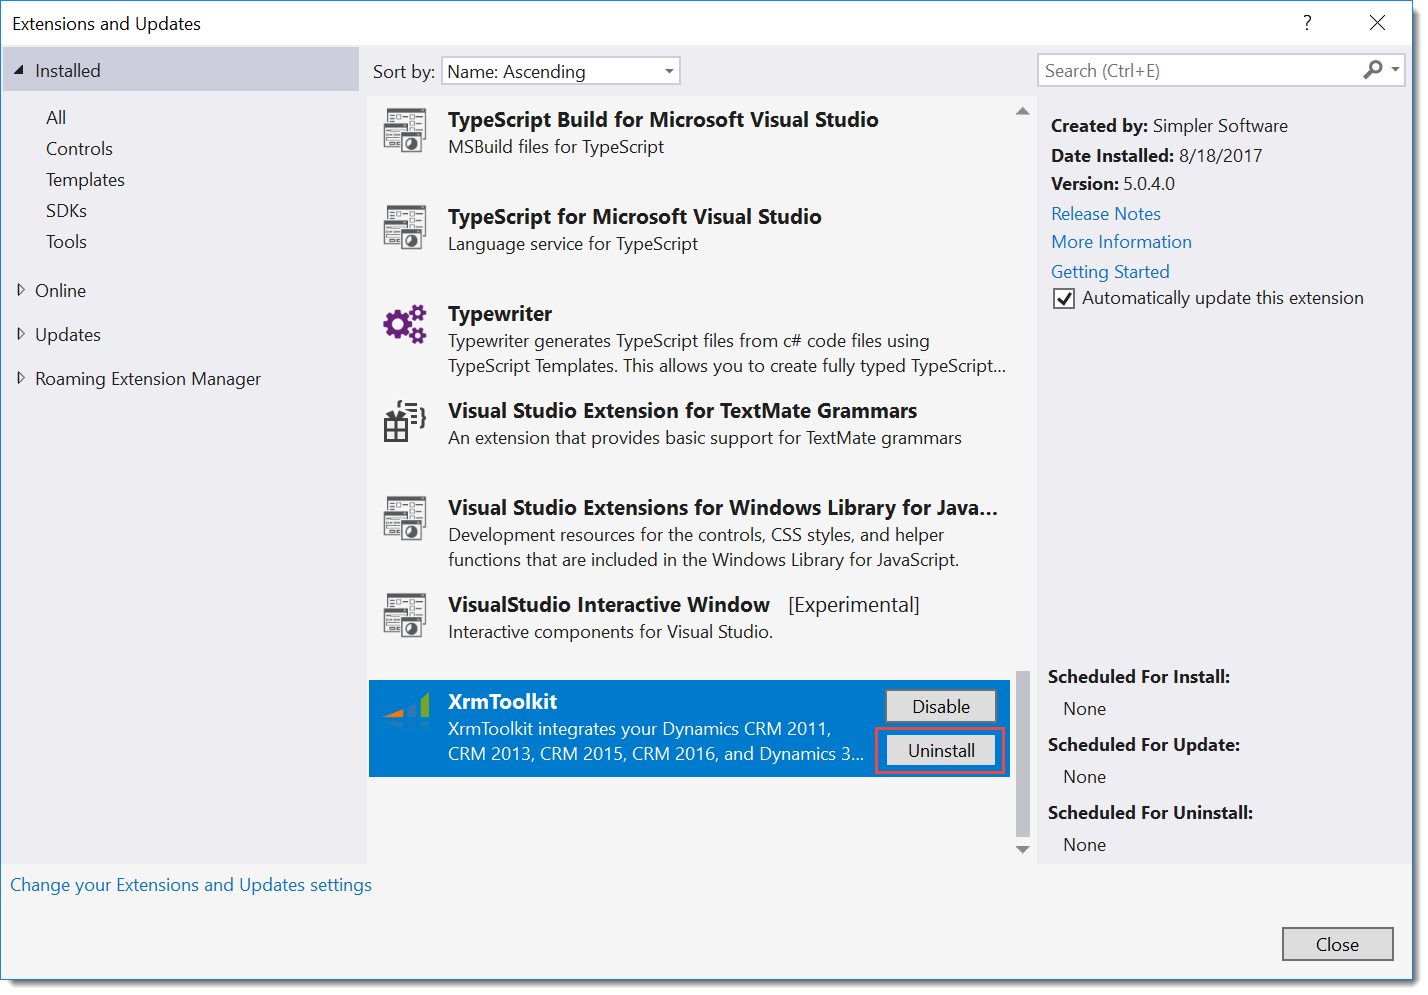Viewport: 1428px width, 995px height.
Task: Close the Extensions and Updates dialog
Action: click(1337, 944)
